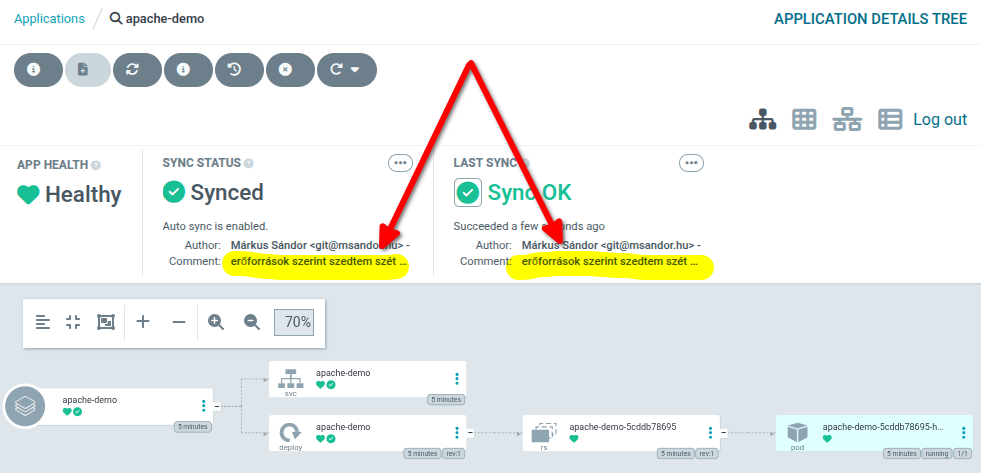
Task: Switch to the network view icon
Action: tap(847, 119)
